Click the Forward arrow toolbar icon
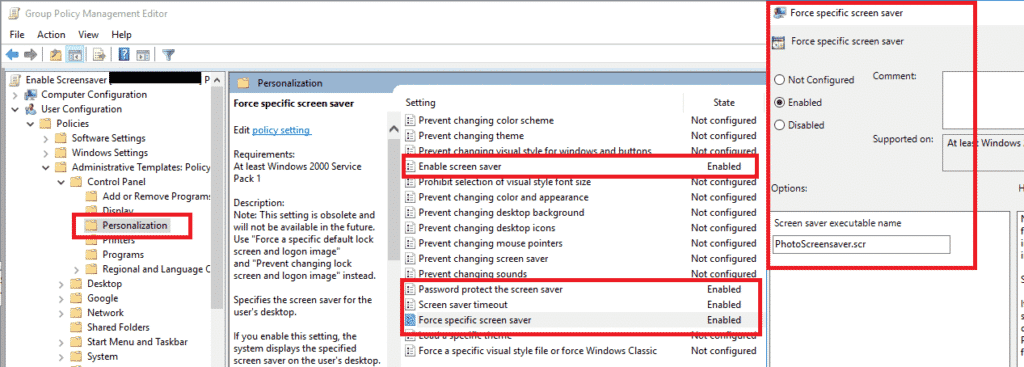 coord(30,55)
